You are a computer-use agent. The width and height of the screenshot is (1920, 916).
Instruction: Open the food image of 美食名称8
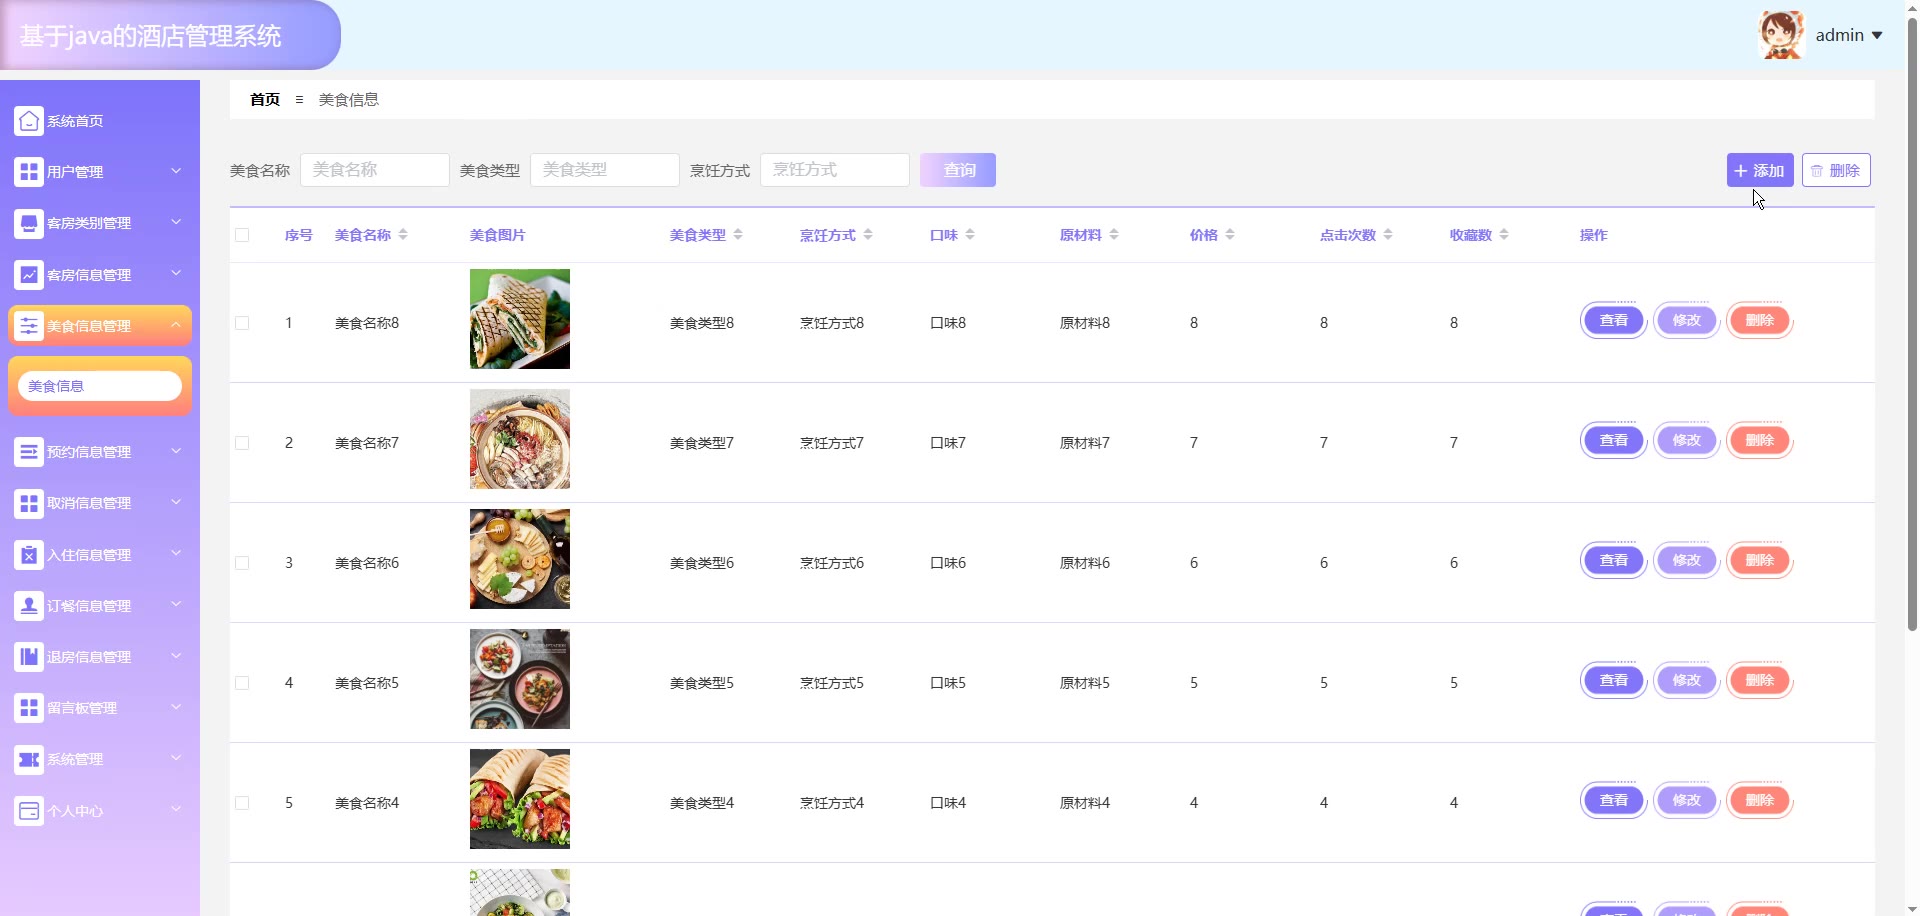[x=520, y=319]
